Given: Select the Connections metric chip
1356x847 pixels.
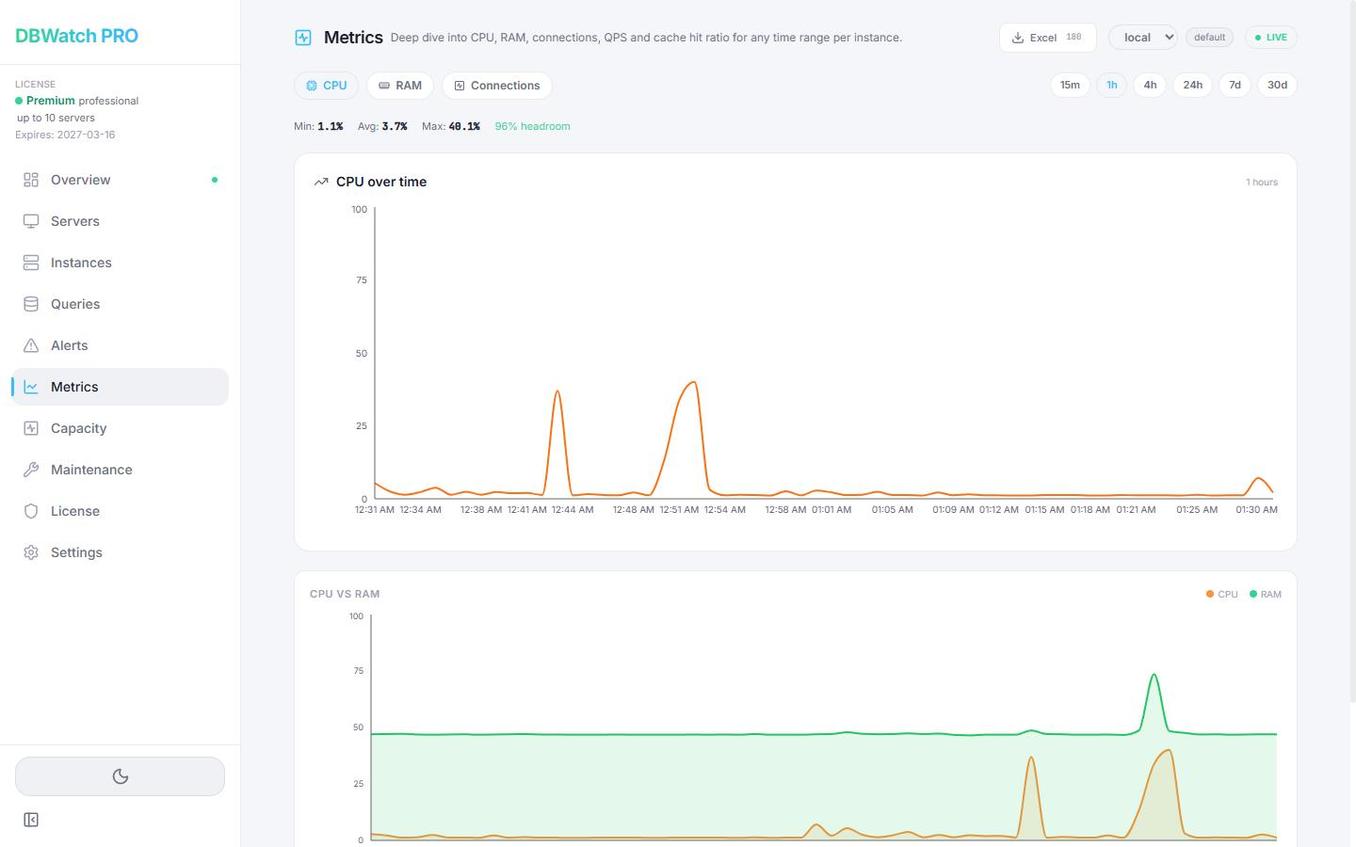Looking at the screenshot, I should 497,85.
